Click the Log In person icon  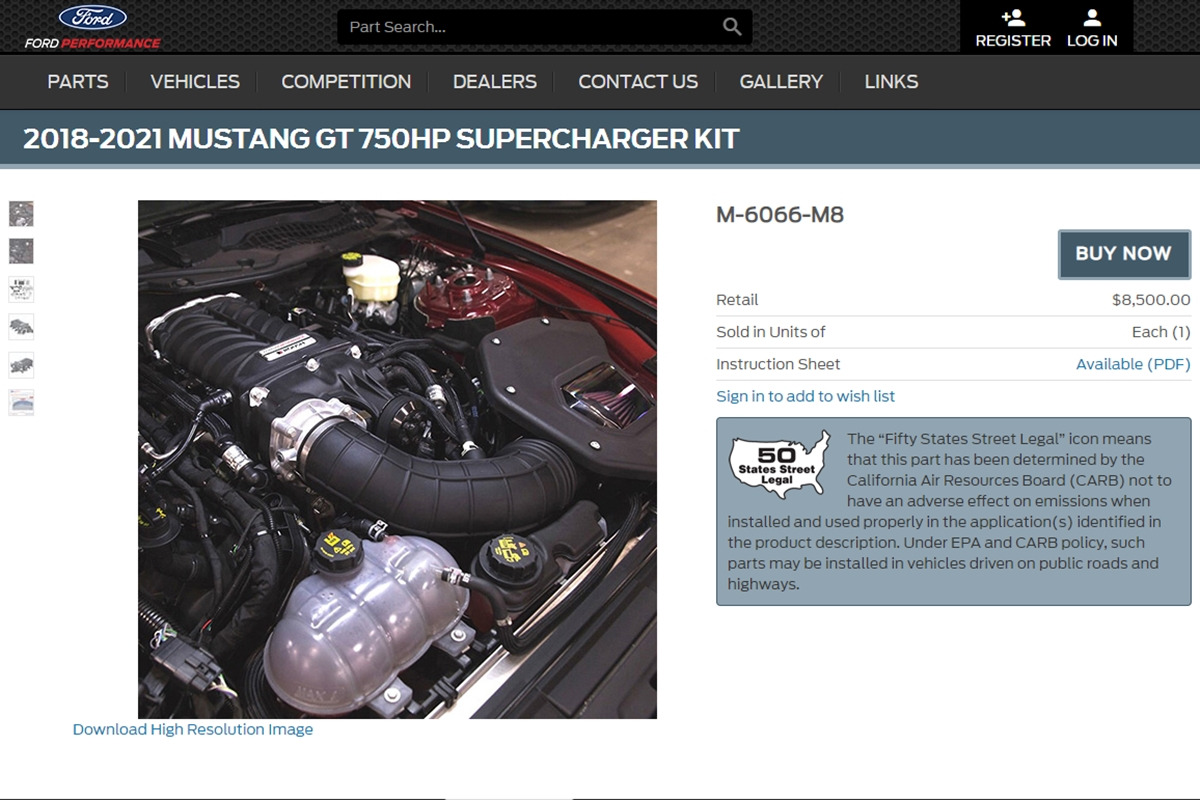(x=1091, y=16)
